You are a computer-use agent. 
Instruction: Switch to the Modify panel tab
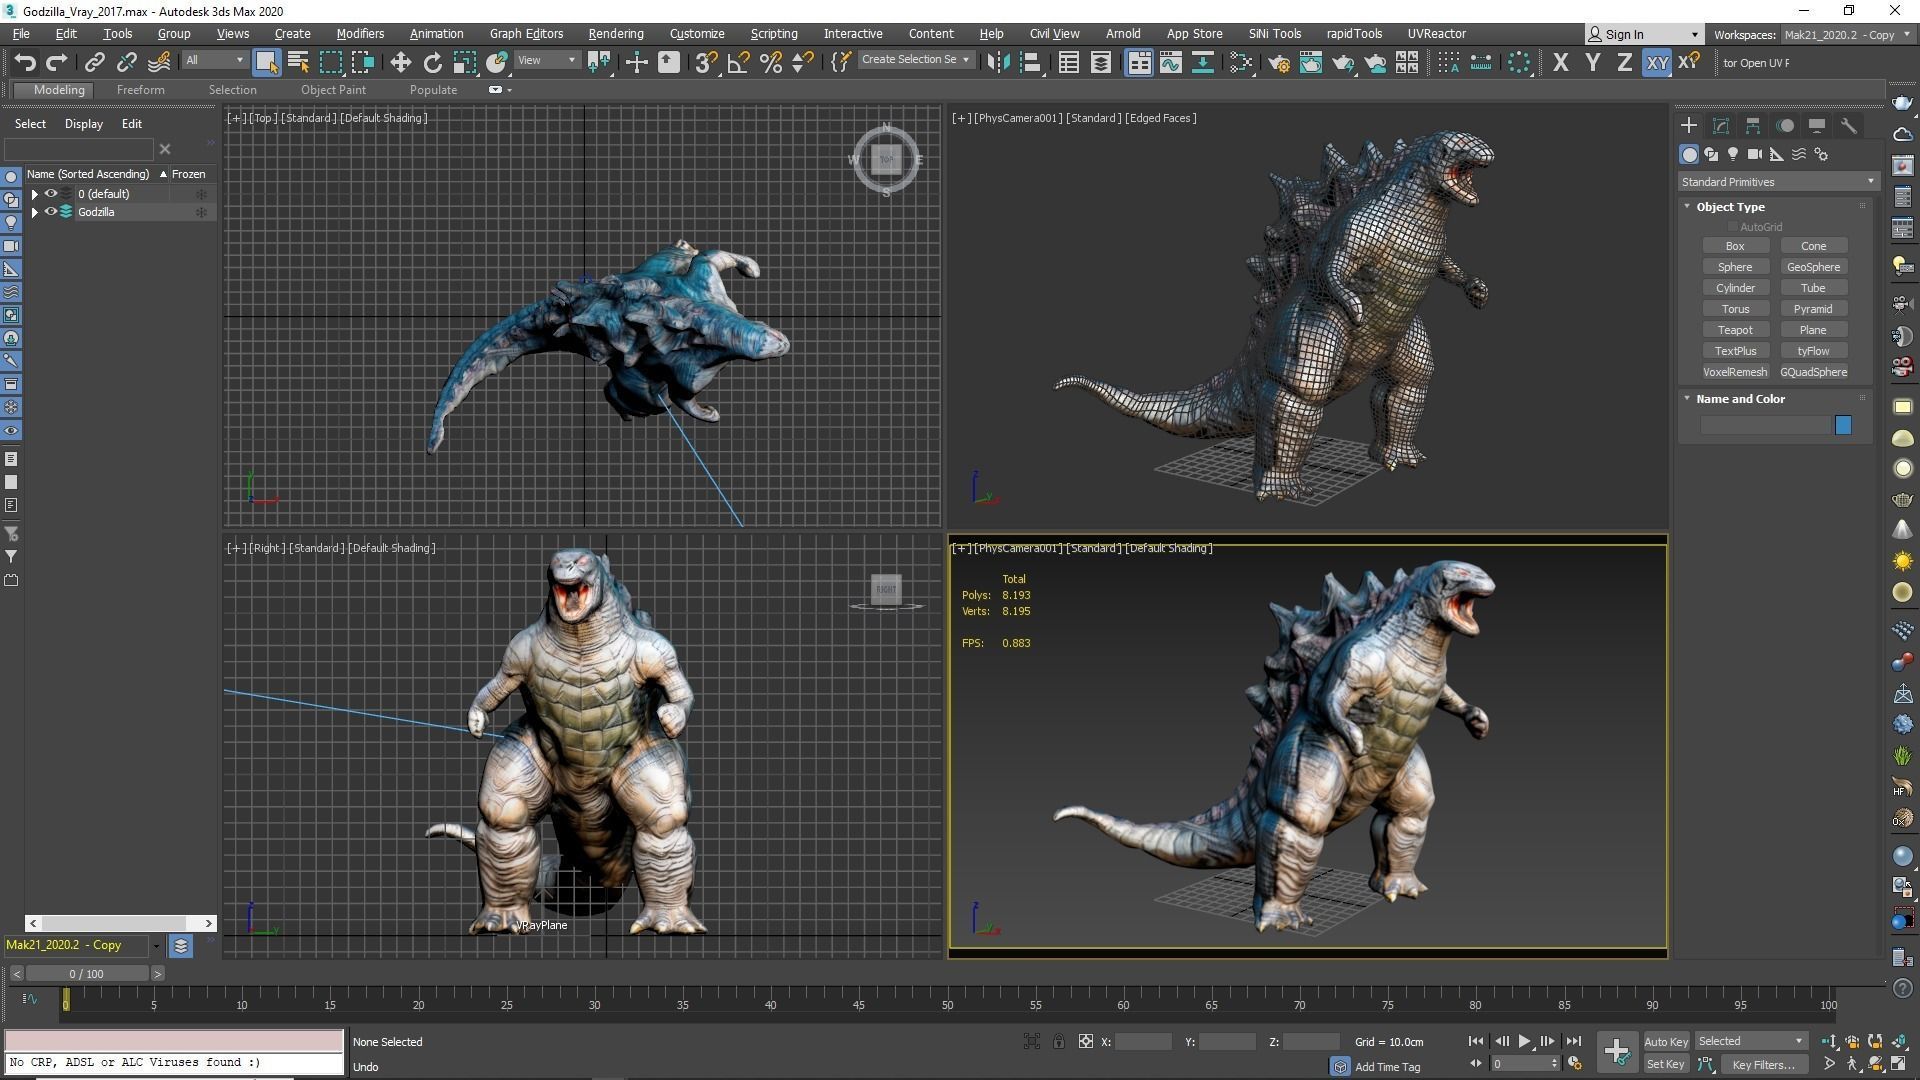(1721, 125)
